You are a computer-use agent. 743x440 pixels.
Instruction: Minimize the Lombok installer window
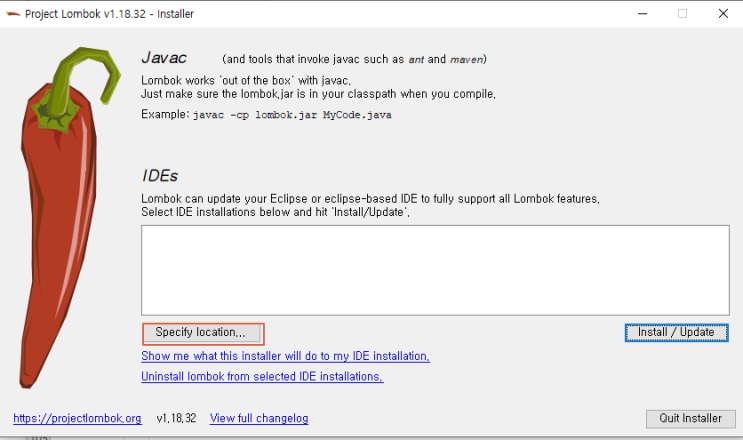[643, 14]
